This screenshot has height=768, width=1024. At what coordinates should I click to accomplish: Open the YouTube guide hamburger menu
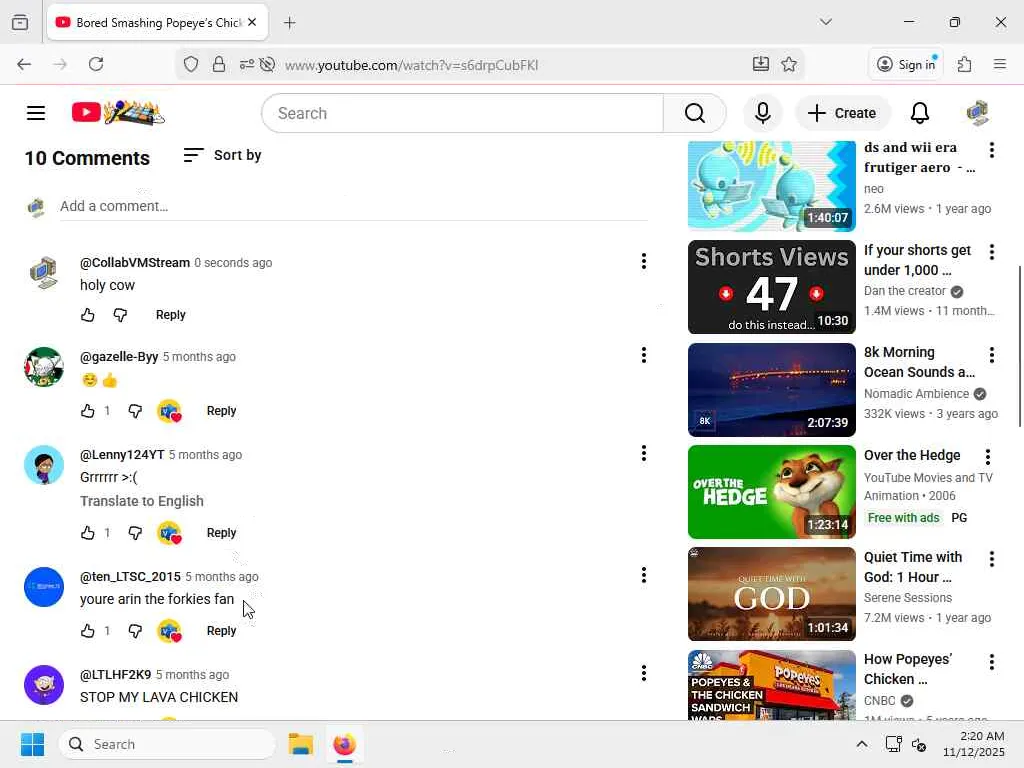click(x=36, y=113)
